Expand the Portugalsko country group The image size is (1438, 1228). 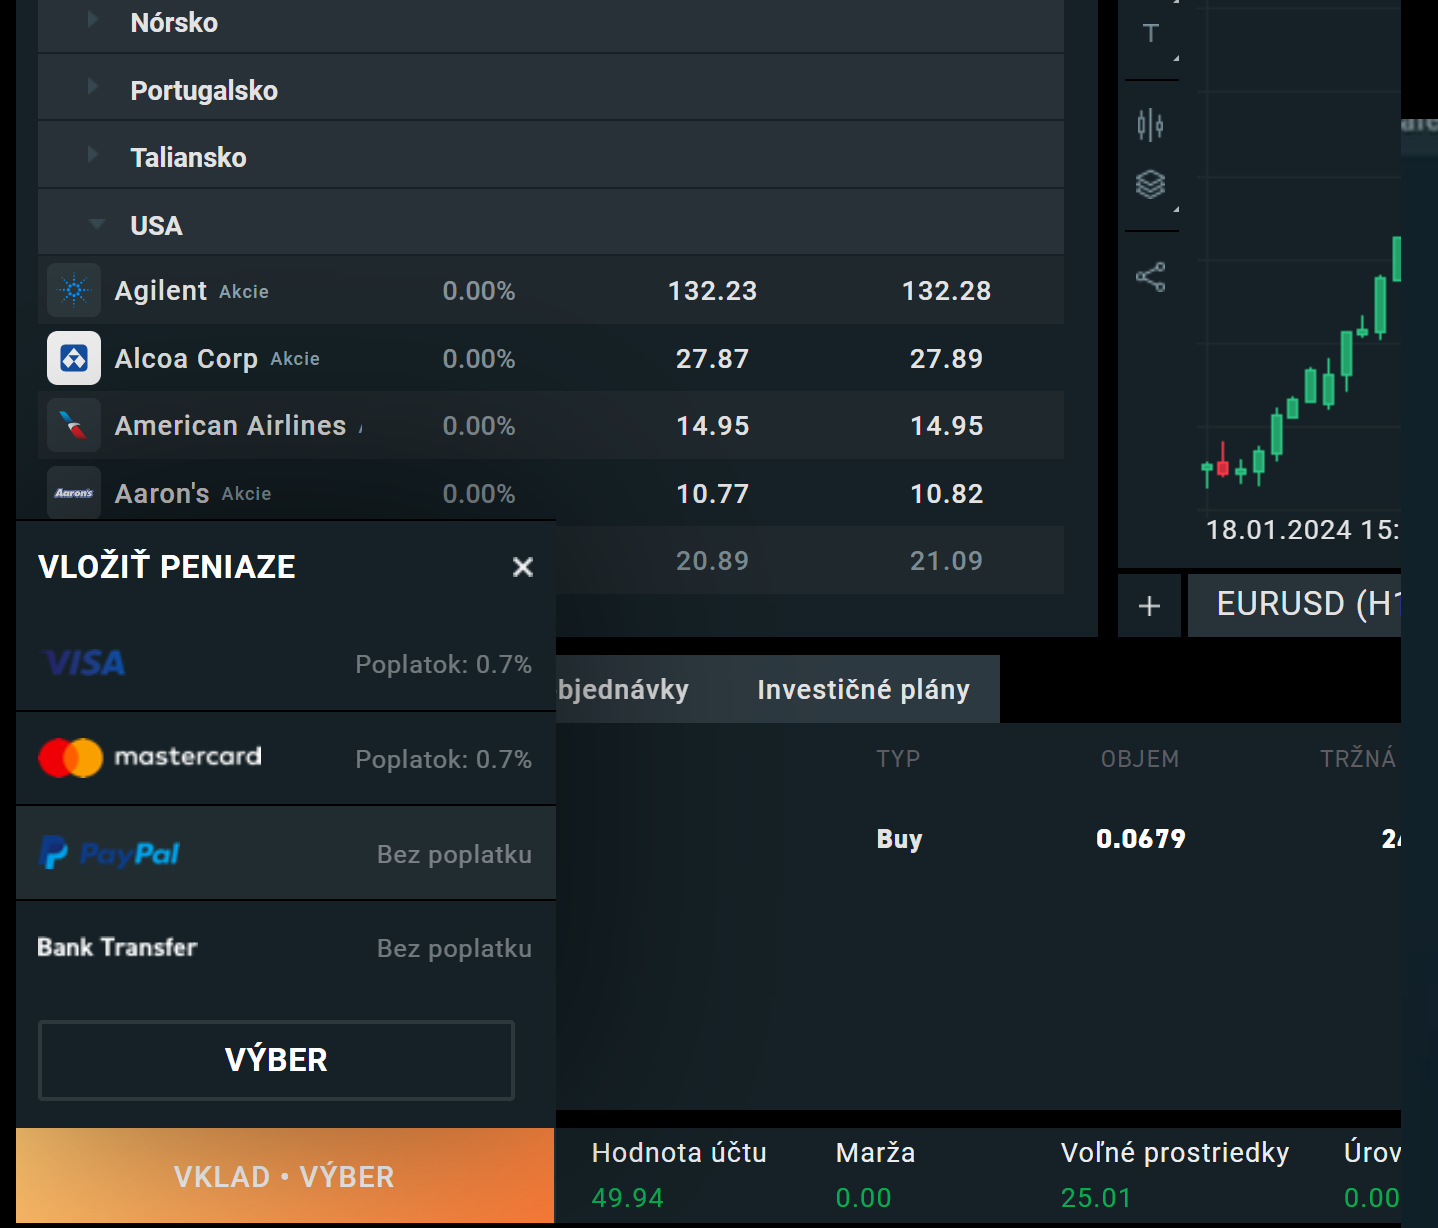coord(93,88)
